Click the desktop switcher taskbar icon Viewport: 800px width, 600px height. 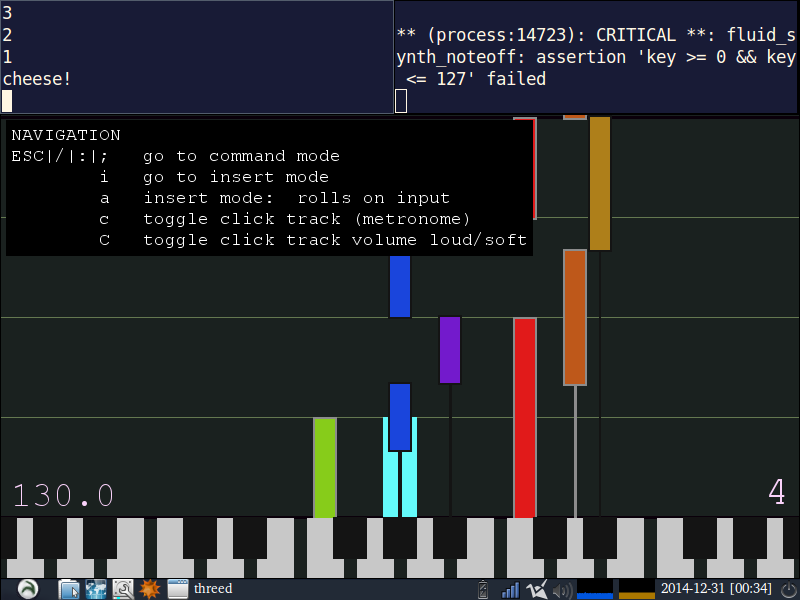click(96, 589)
